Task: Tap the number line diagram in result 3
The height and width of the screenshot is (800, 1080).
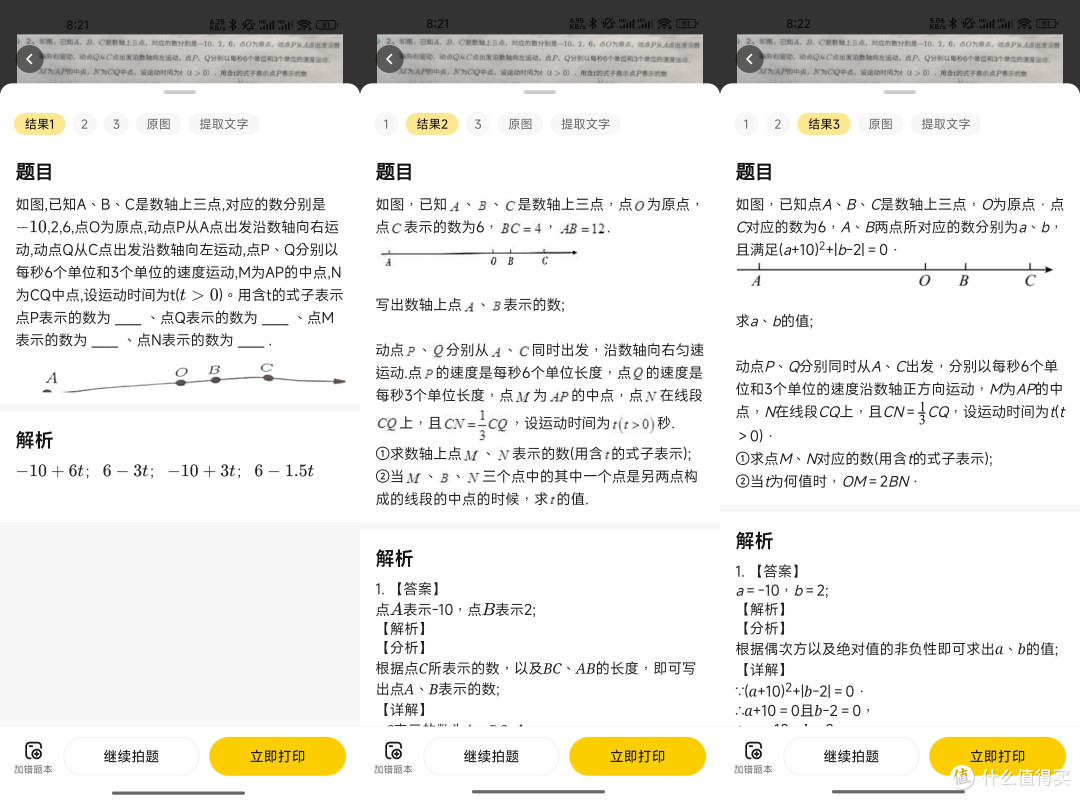Action: (x=895, y=275)
